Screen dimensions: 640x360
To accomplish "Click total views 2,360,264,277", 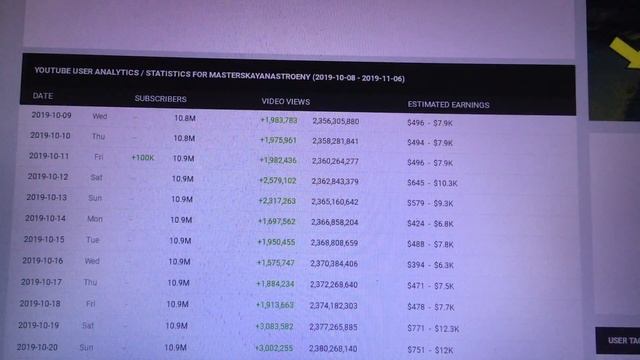I will pyautogui.click(x=336, y=161).
